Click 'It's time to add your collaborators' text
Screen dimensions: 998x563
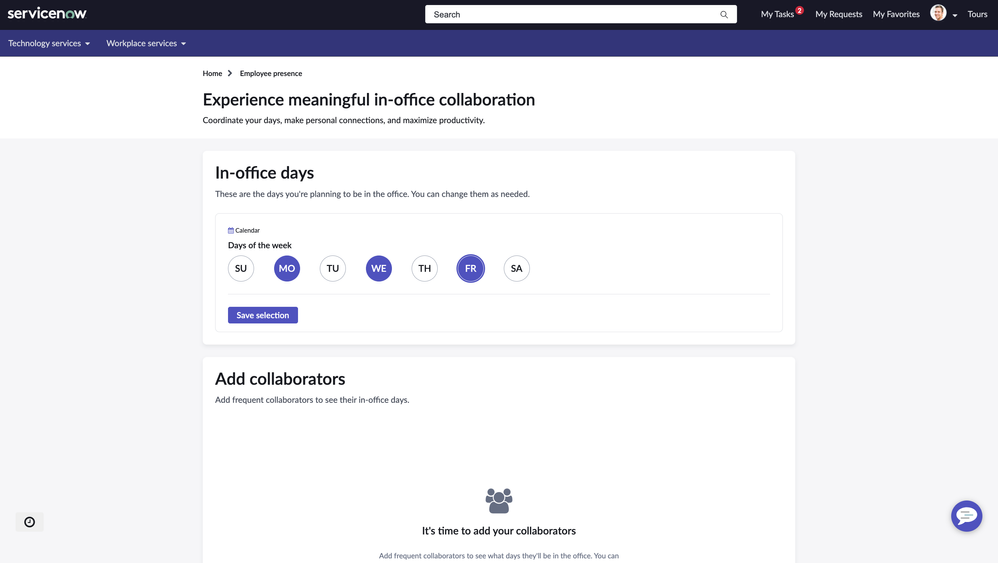pyautogui.click(x=498, y=531)
